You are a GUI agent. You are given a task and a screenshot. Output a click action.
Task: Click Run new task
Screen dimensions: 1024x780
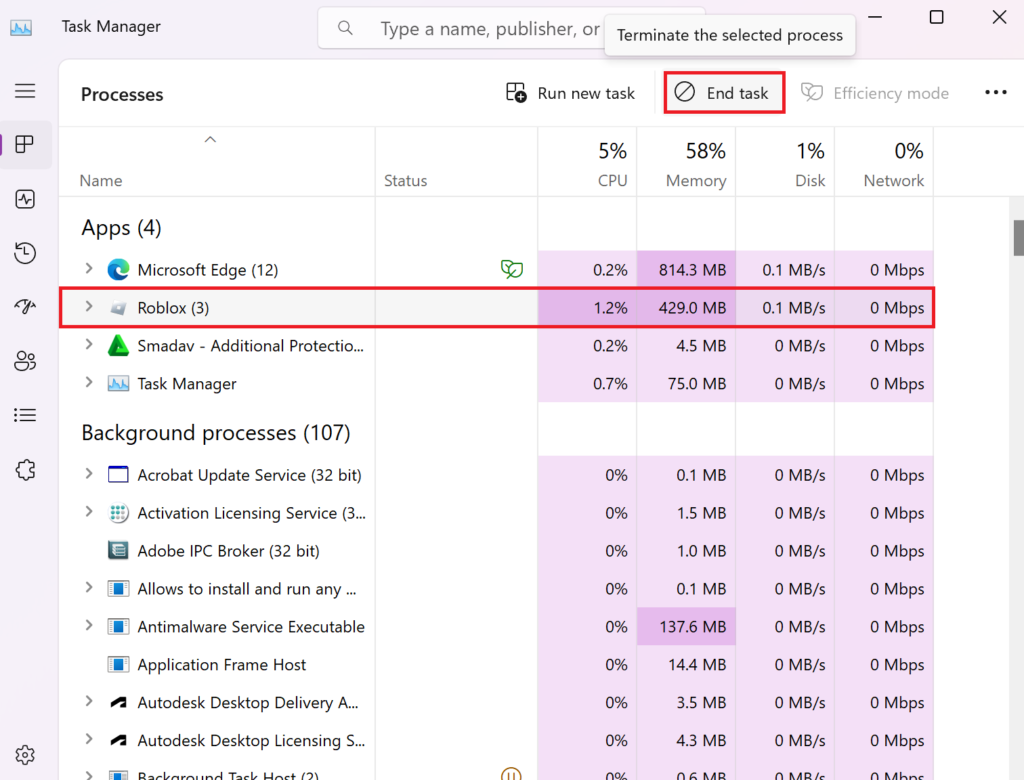pos(570,92)
